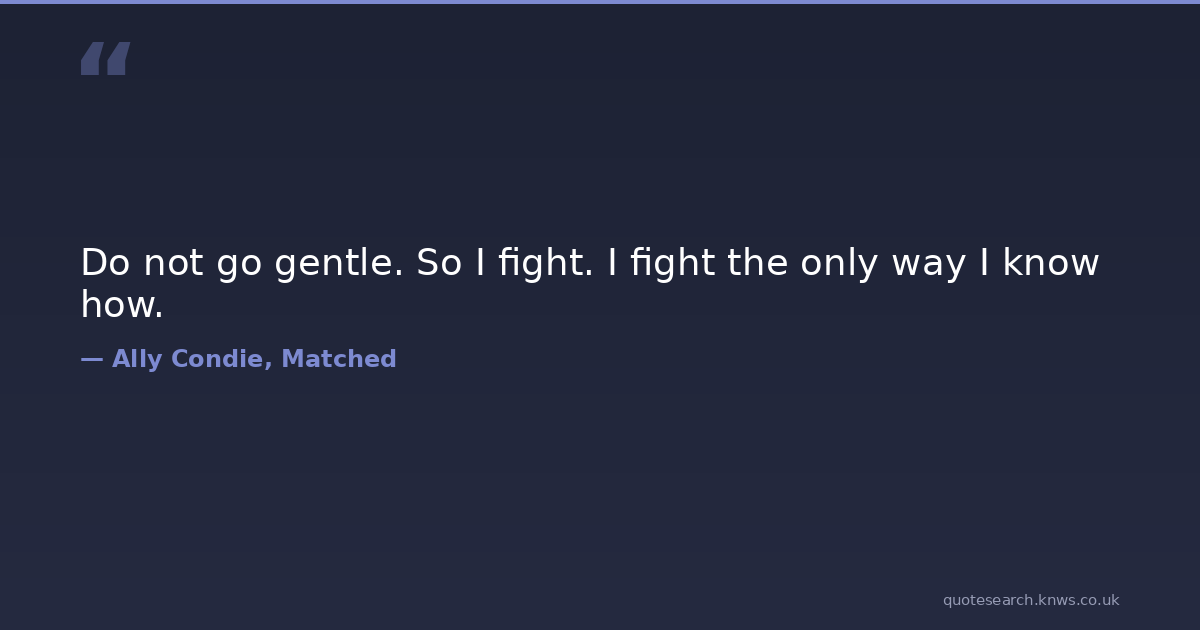Click the purple accent bar along the top
The height and width of the screenshot is (630, 1200).
point(600,2)
